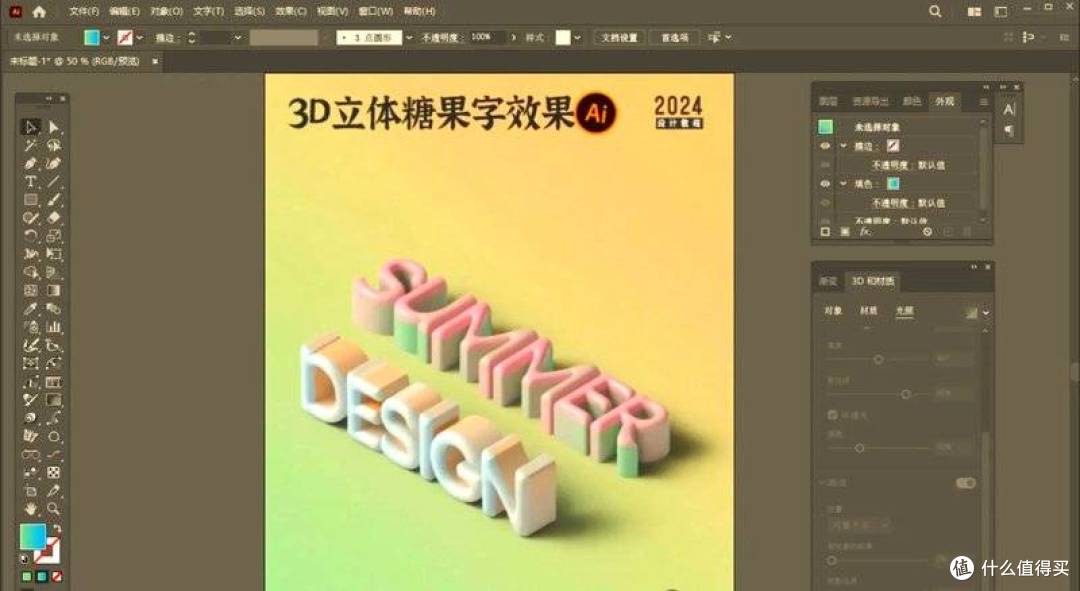Viewport: 1080px width, 591px height.
Task: Collapse the 填色 row chevron
Action: pos(843,184)
